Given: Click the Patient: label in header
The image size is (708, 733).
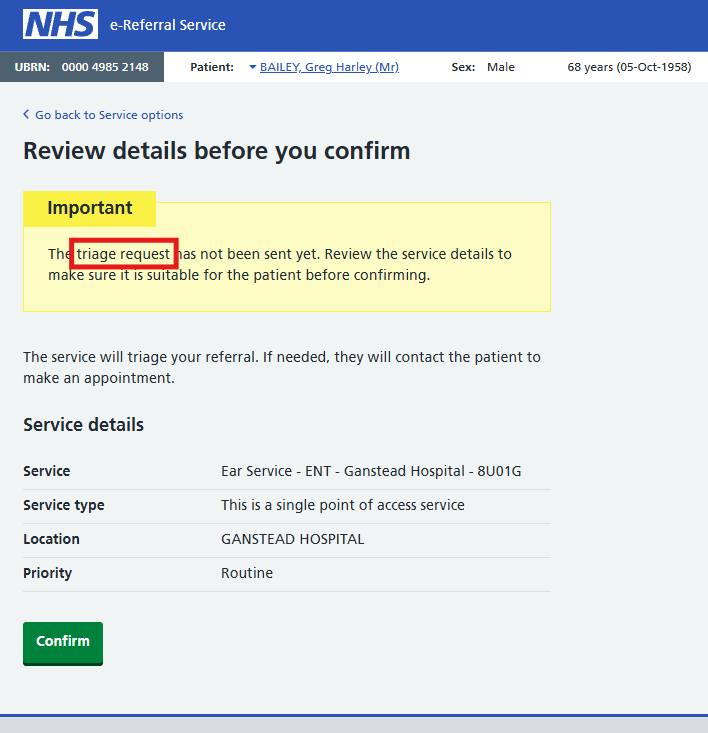Looking at the screenshot, I should point(212,67).
